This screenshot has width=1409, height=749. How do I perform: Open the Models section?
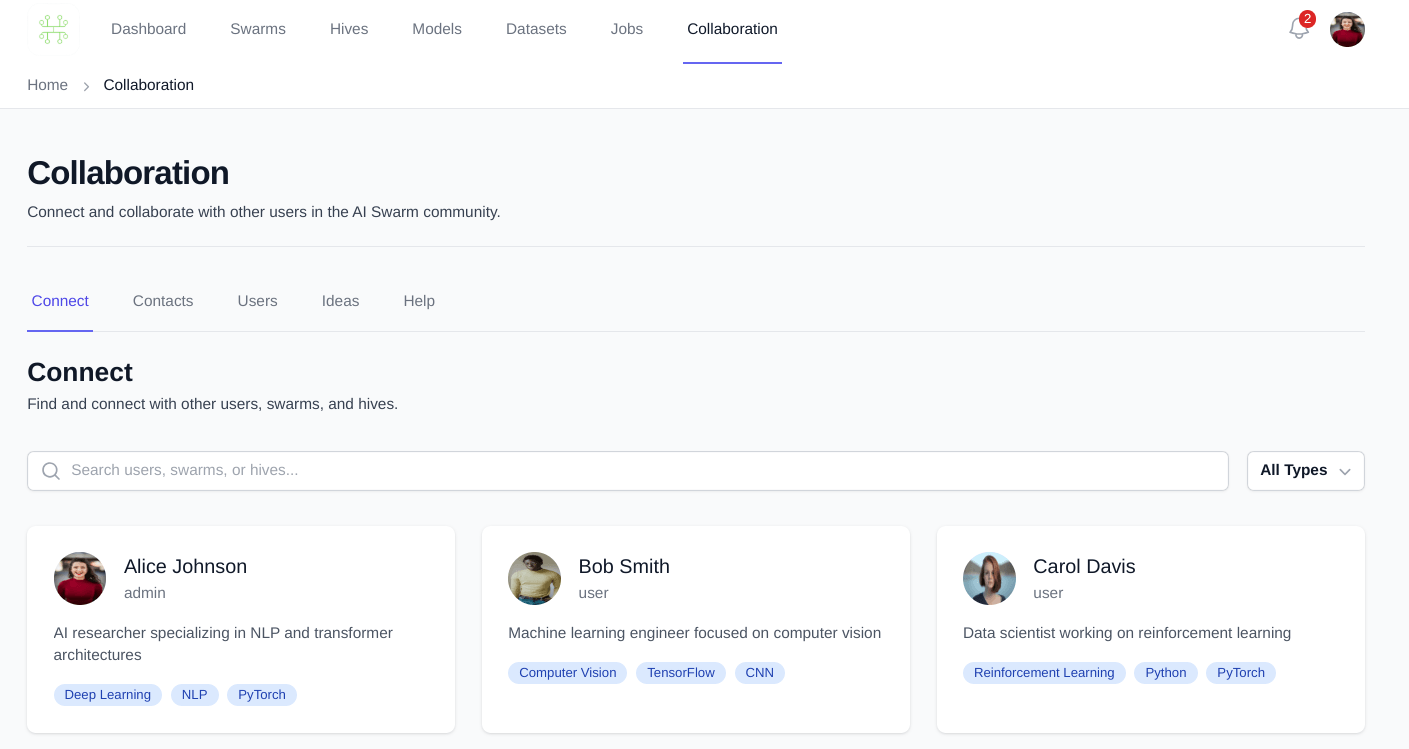[437, 29]
